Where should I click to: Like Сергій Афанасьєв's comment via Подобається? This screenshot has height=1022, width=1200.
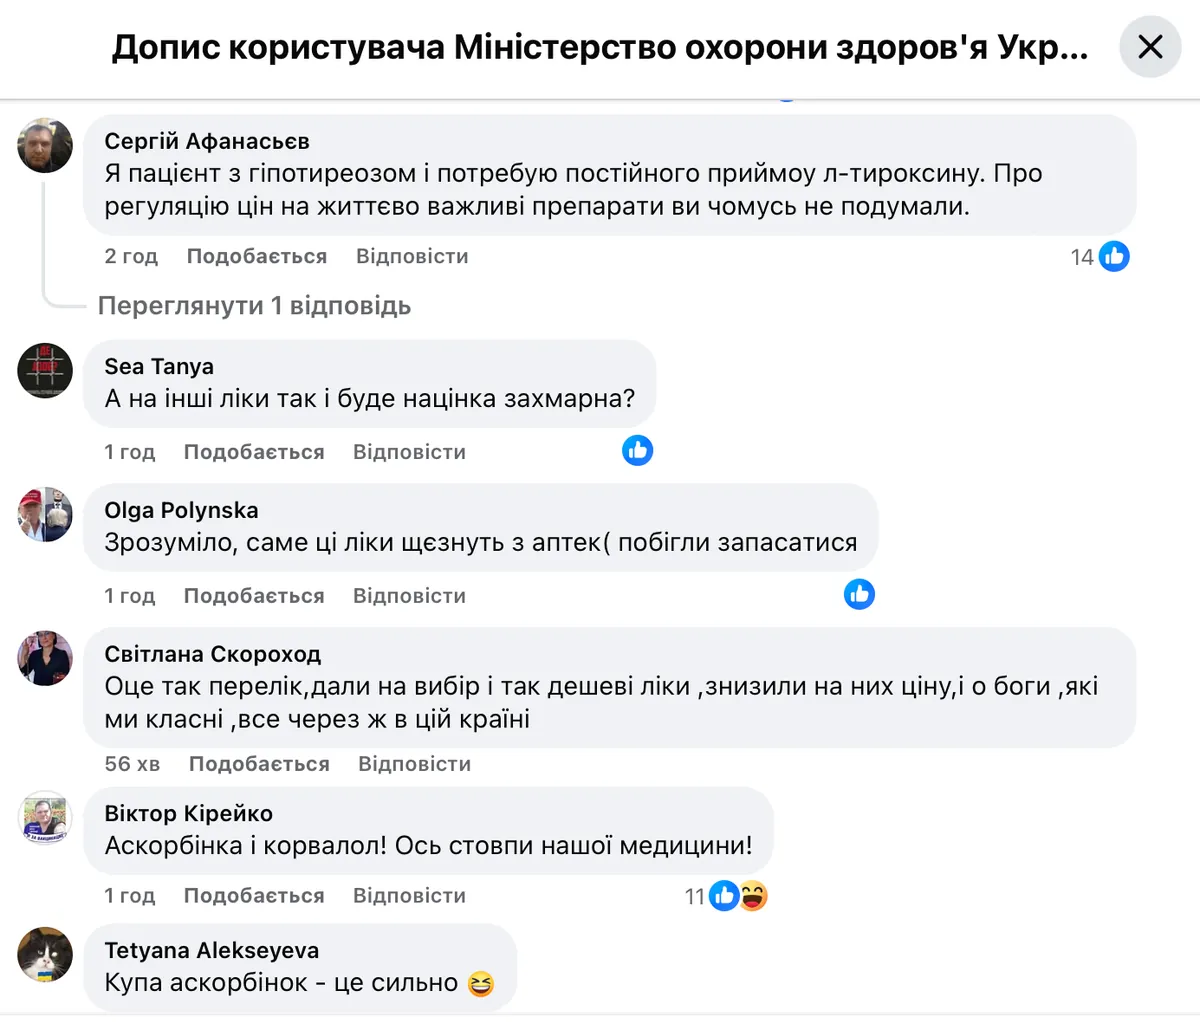[256, 257]
